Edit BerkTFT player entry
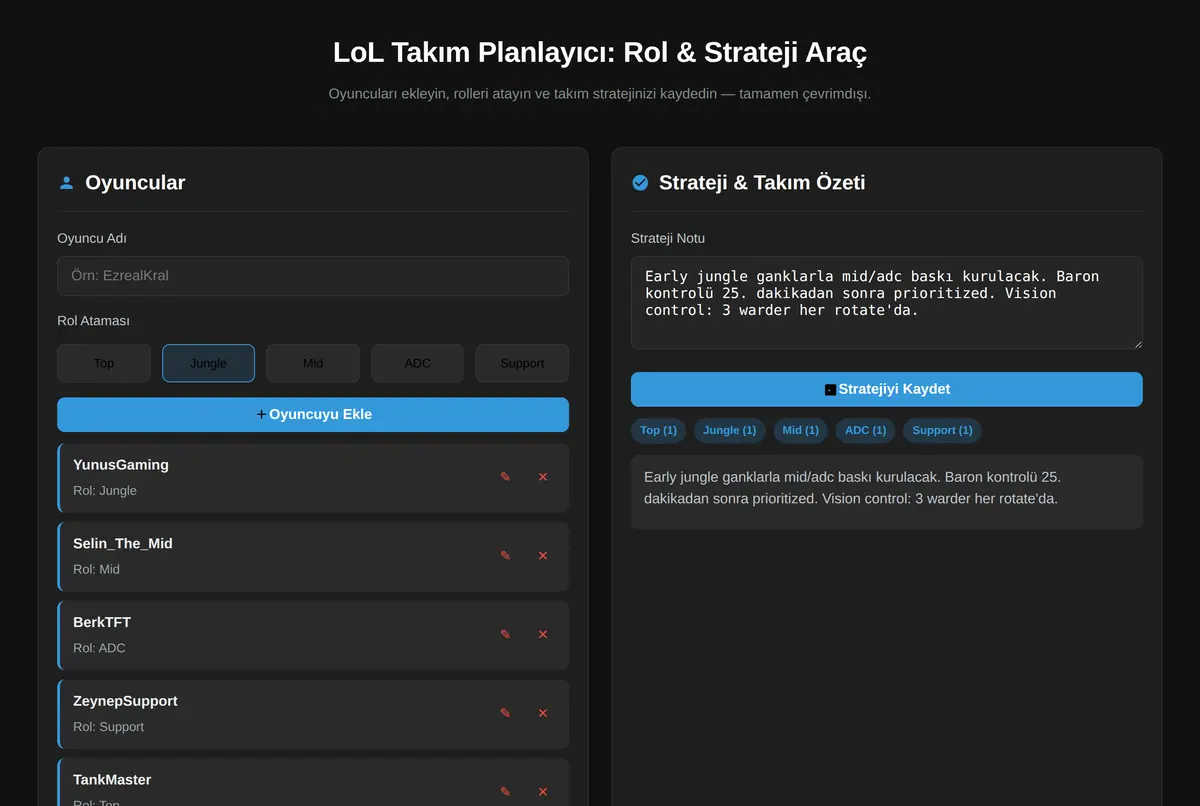Viewport: 1200px width, 806px height. 505,635
